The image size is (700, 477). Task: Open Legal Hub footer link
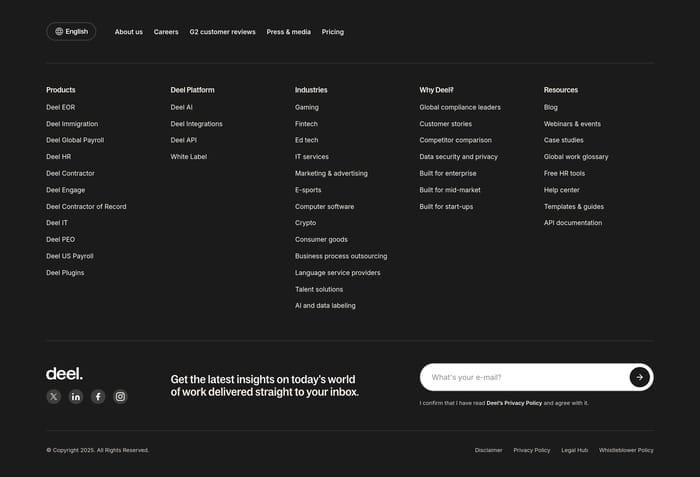pos(575,450)
